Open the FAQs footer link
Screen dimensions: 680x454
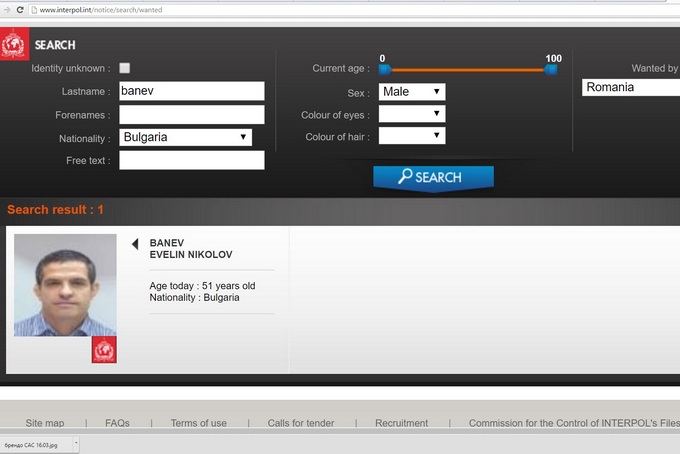117,423
